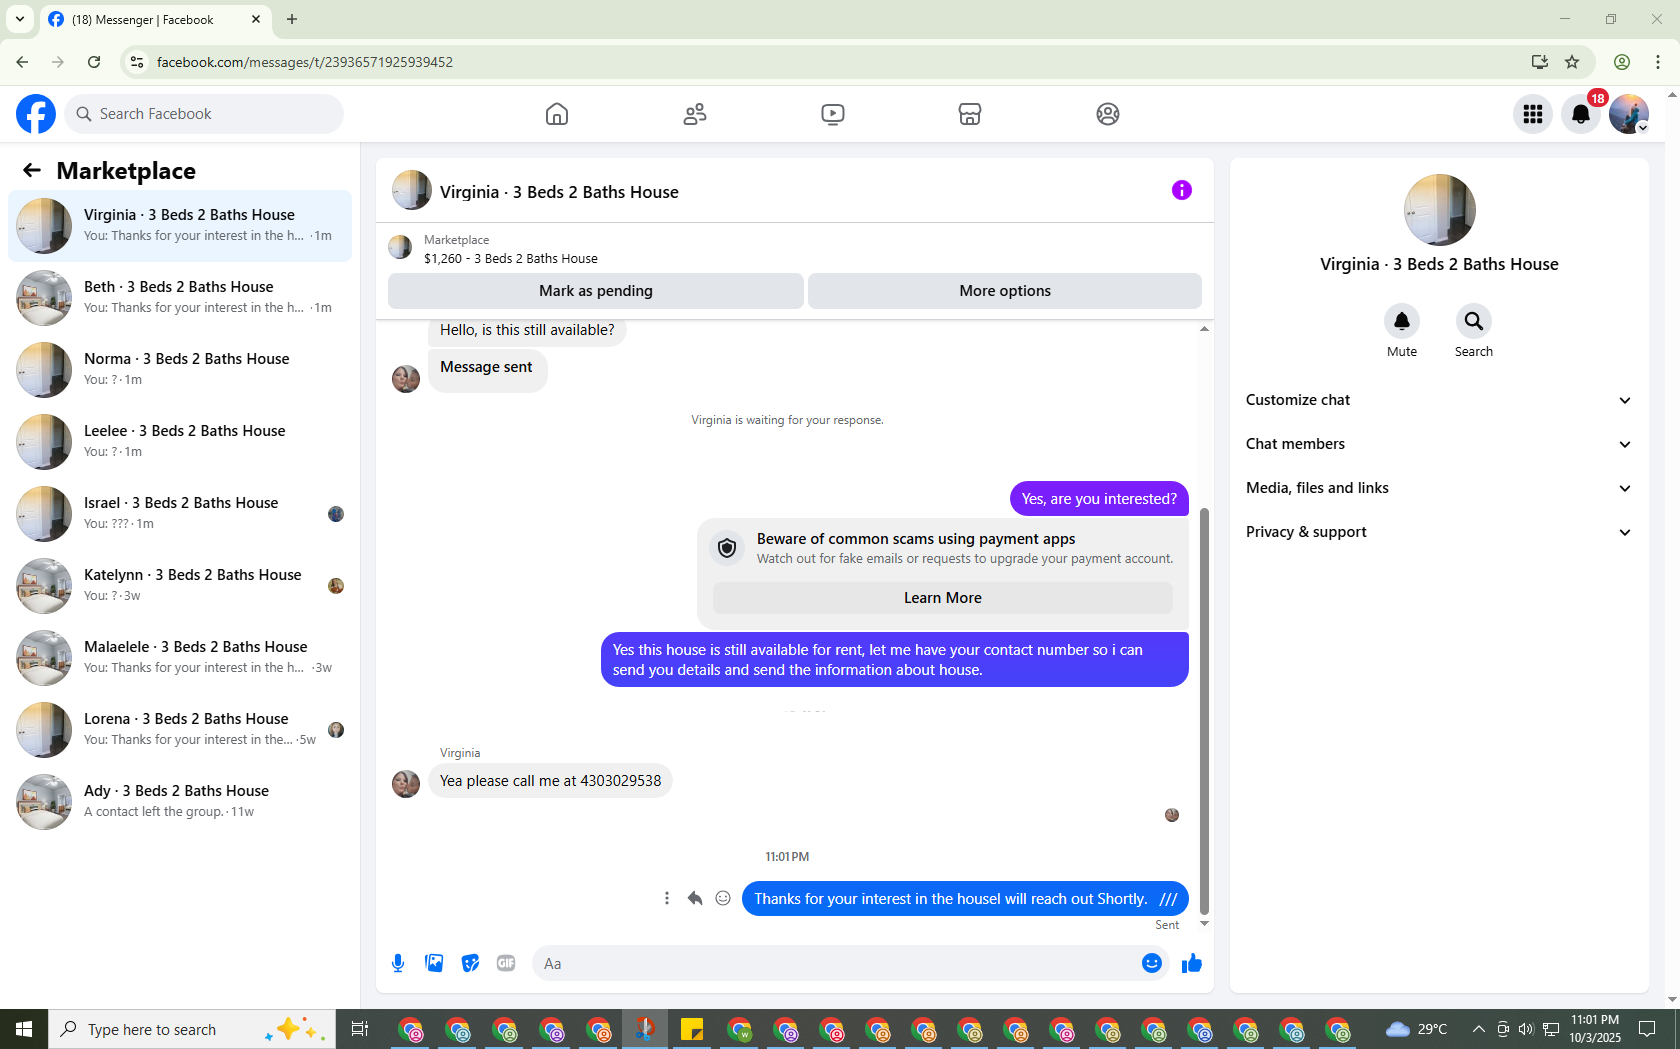Open the Marketplace storefront icon
Viewport: 1680px width, 1049px height.
(970, 114)
